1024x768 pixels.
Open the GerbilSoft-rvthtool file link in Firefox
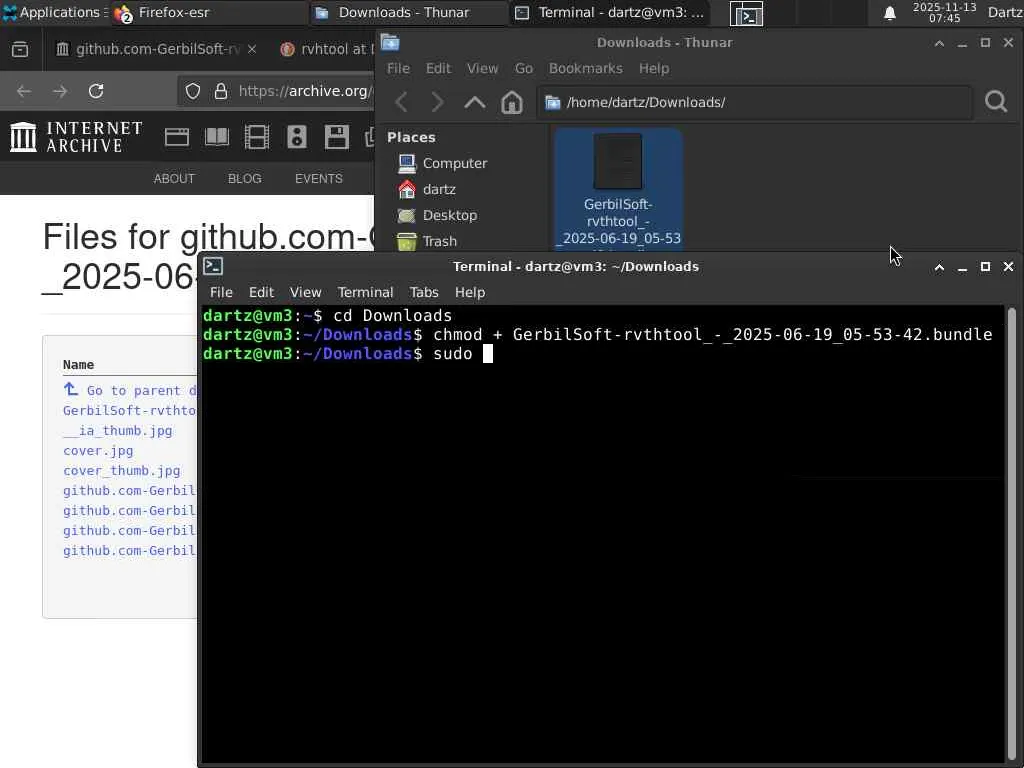130,410
